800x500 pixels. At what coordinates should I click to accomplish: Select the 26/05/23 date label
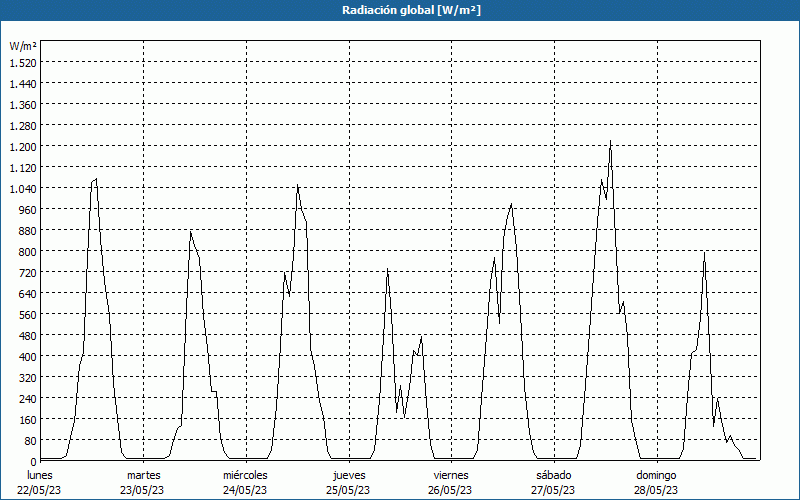coord(451,490)
